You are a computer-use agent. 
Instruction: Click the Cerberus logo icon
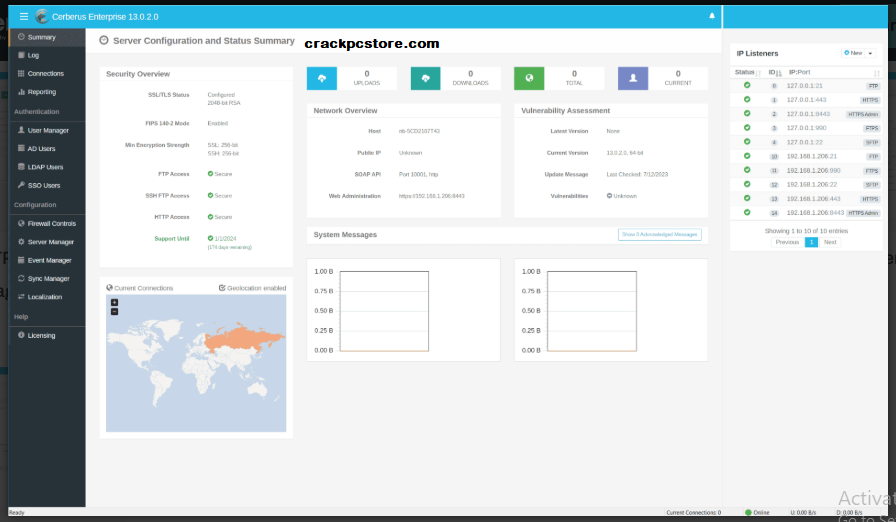pos(42,17)
